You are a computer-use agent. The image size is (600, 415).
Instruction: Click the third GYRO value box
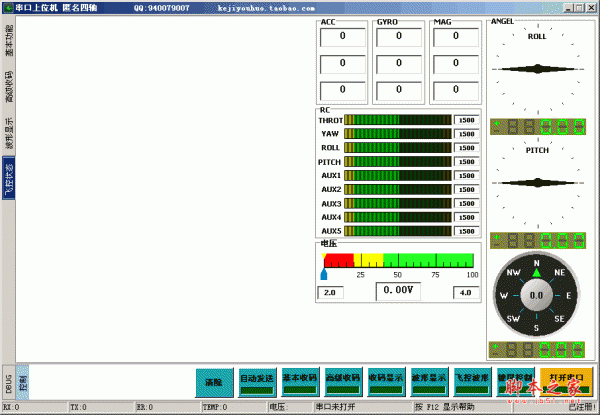click(x=399, y=90)
